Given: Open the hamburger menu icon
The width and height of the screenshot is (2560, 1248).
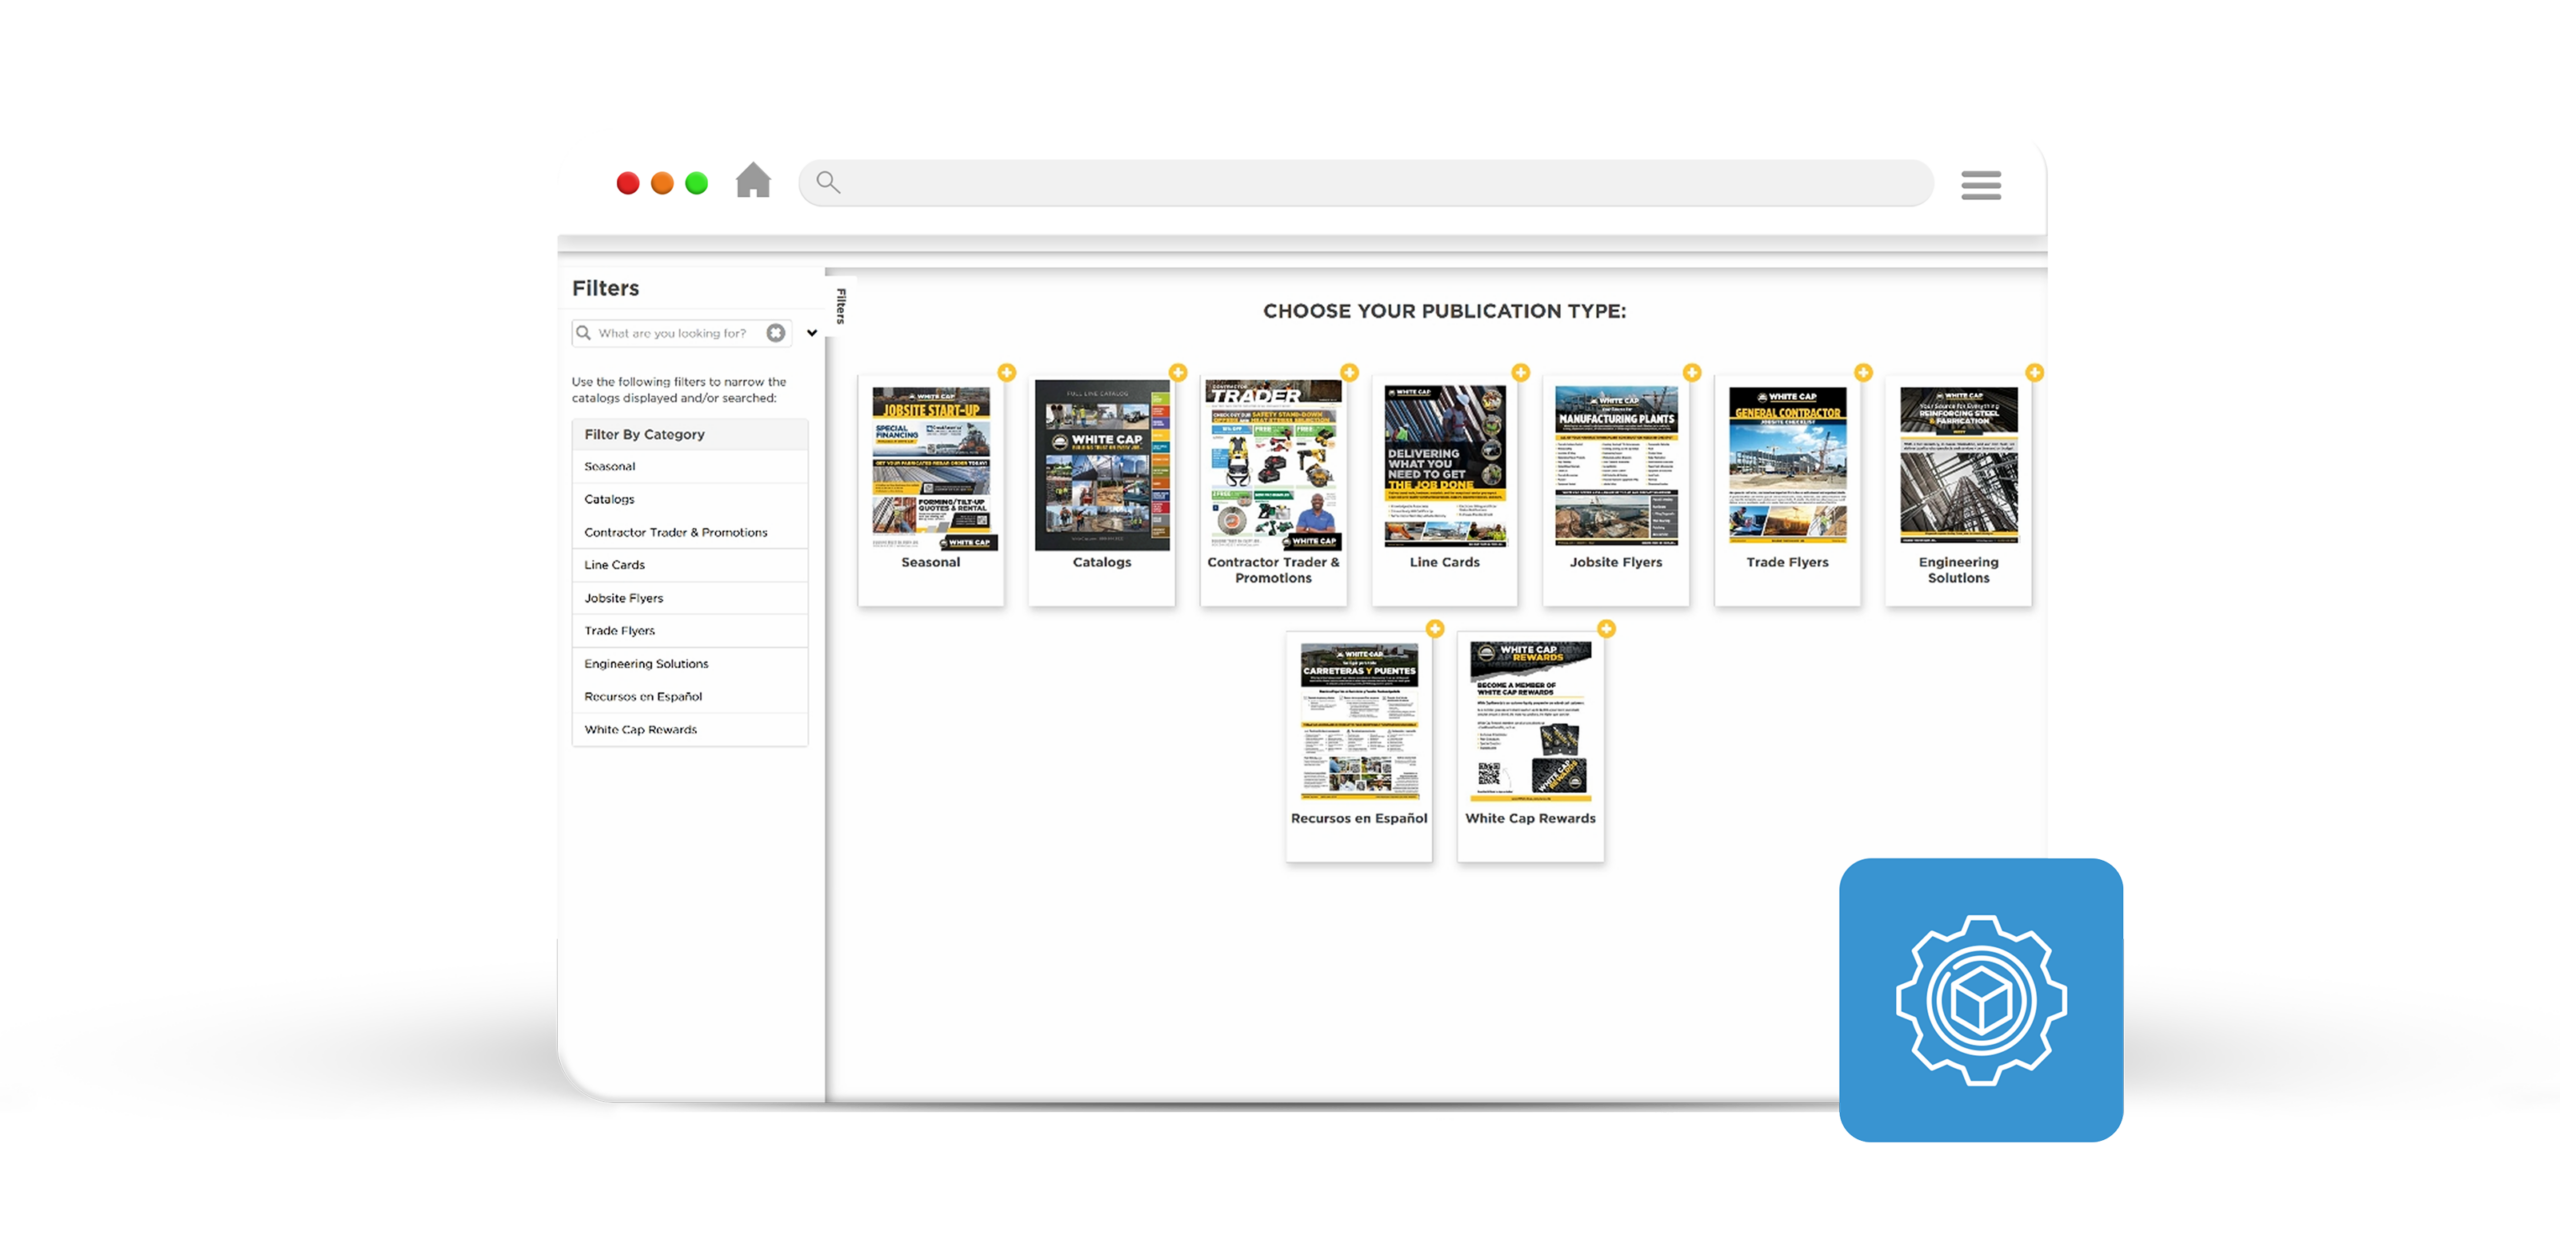Looking at the screenshot, I should pyautogui.click(x=1980, y=185).
